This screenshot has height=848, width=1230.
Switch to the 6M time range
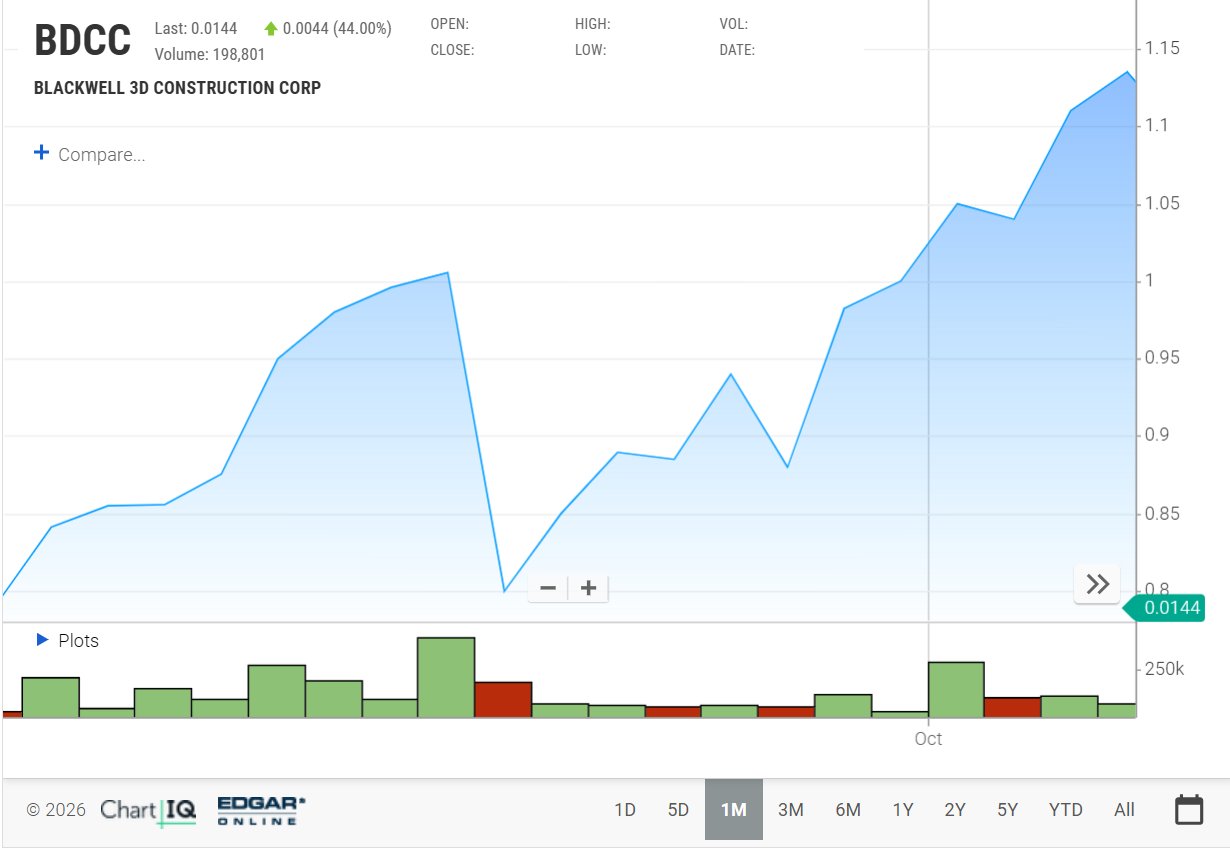click(x=848, y=810)
